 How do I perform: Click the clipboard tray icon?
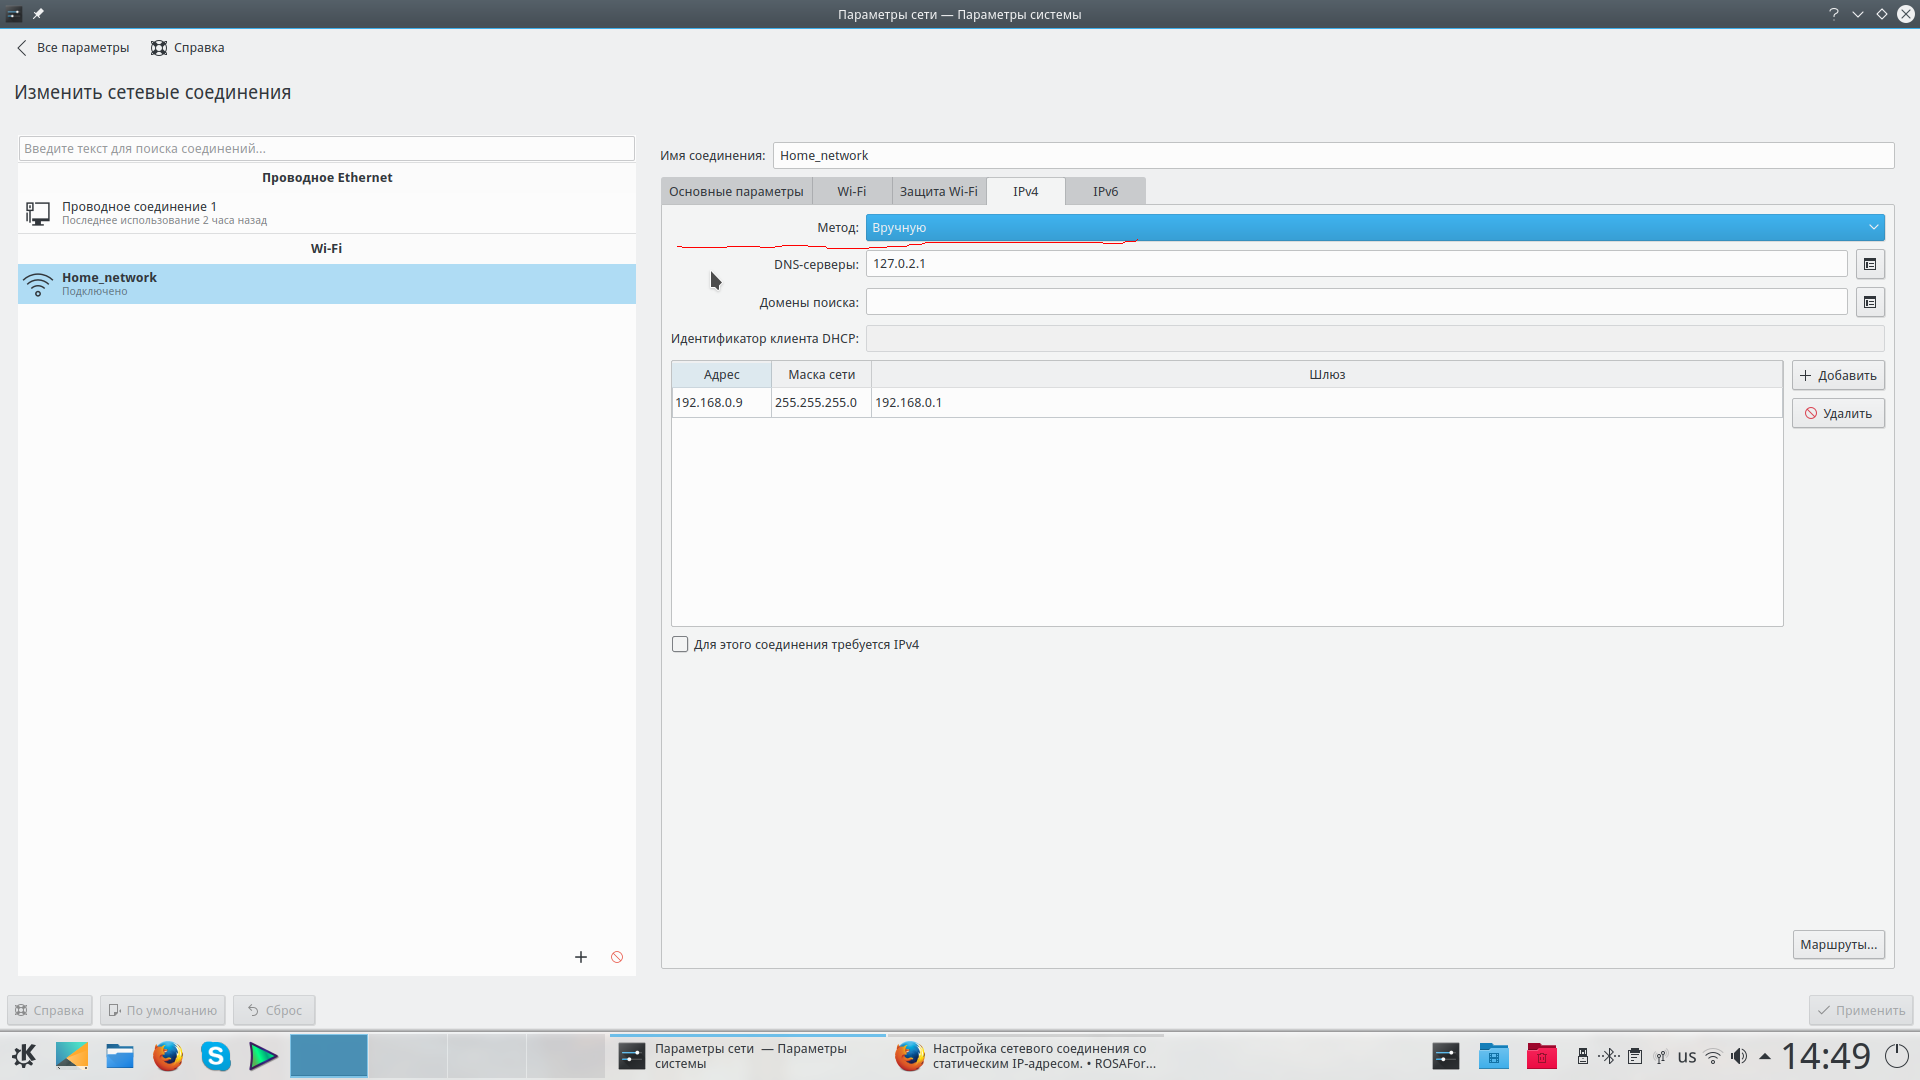coord(1634,1056)
